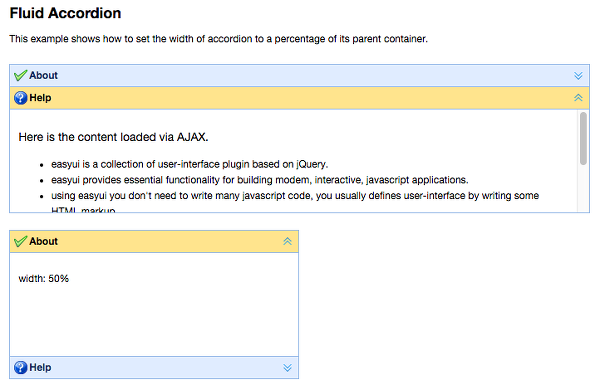Click the Fluid Accordion heading
The width and height of the screenshot is (600, 380).
coord(65,13)
